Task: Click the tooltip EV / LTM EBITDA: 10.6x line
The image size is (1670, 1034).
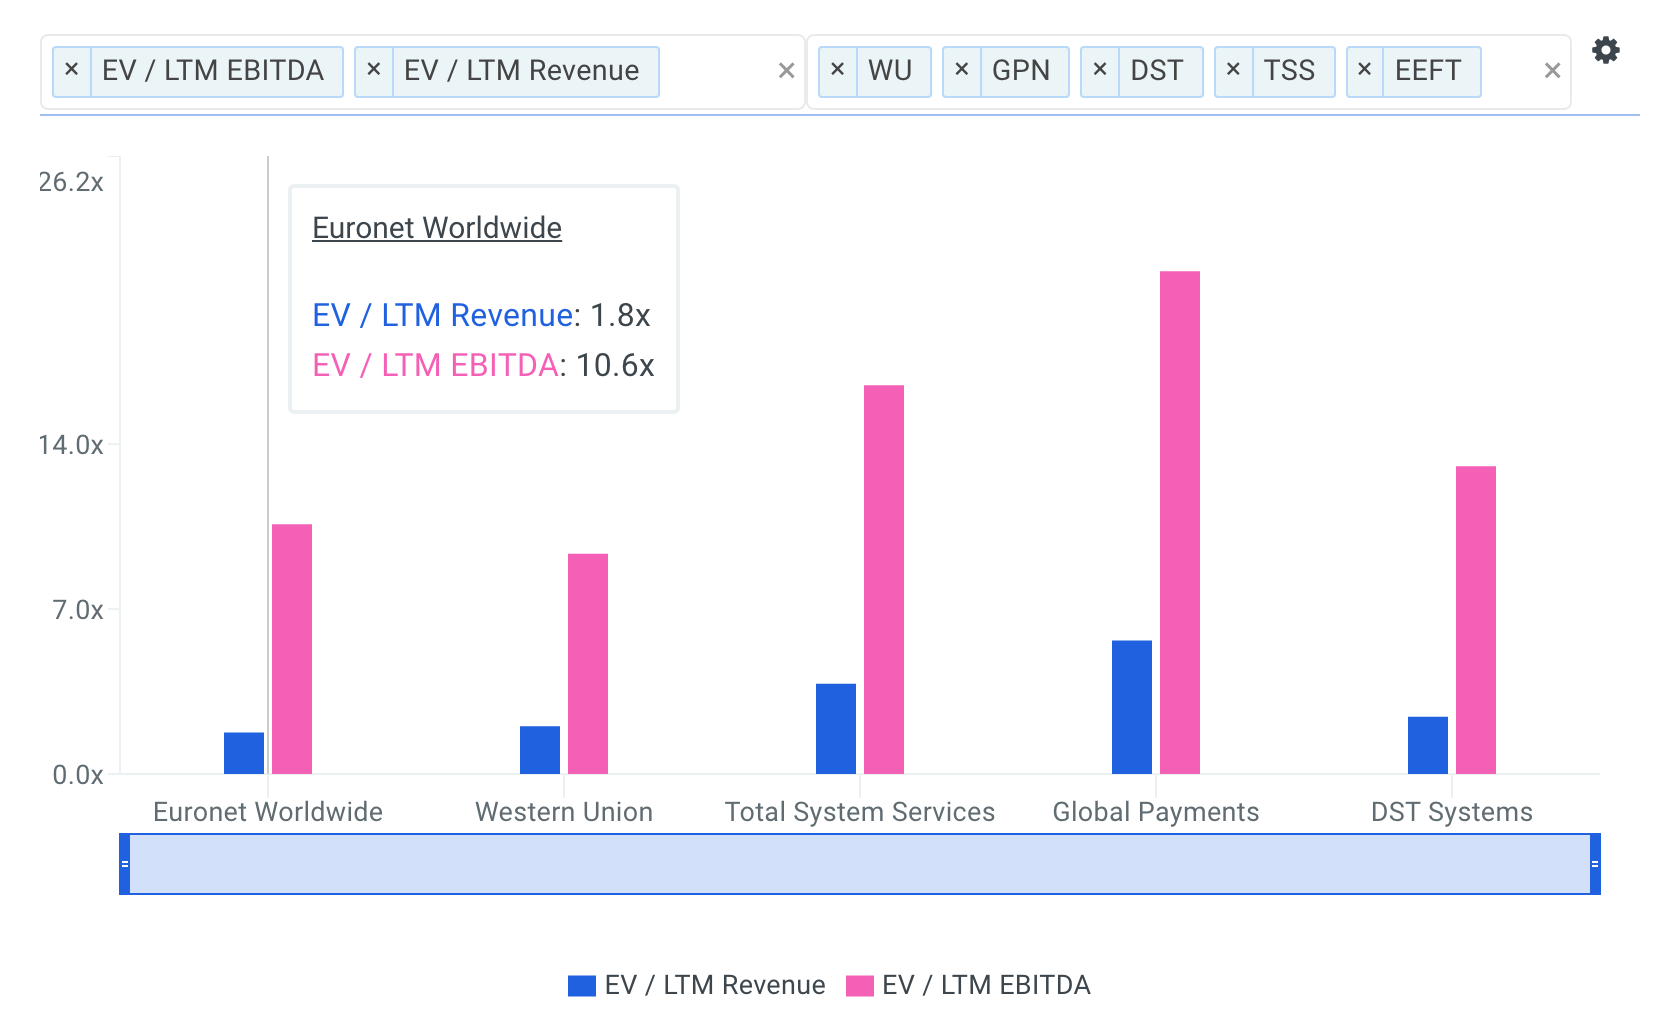Action: [x=483, y=365]
